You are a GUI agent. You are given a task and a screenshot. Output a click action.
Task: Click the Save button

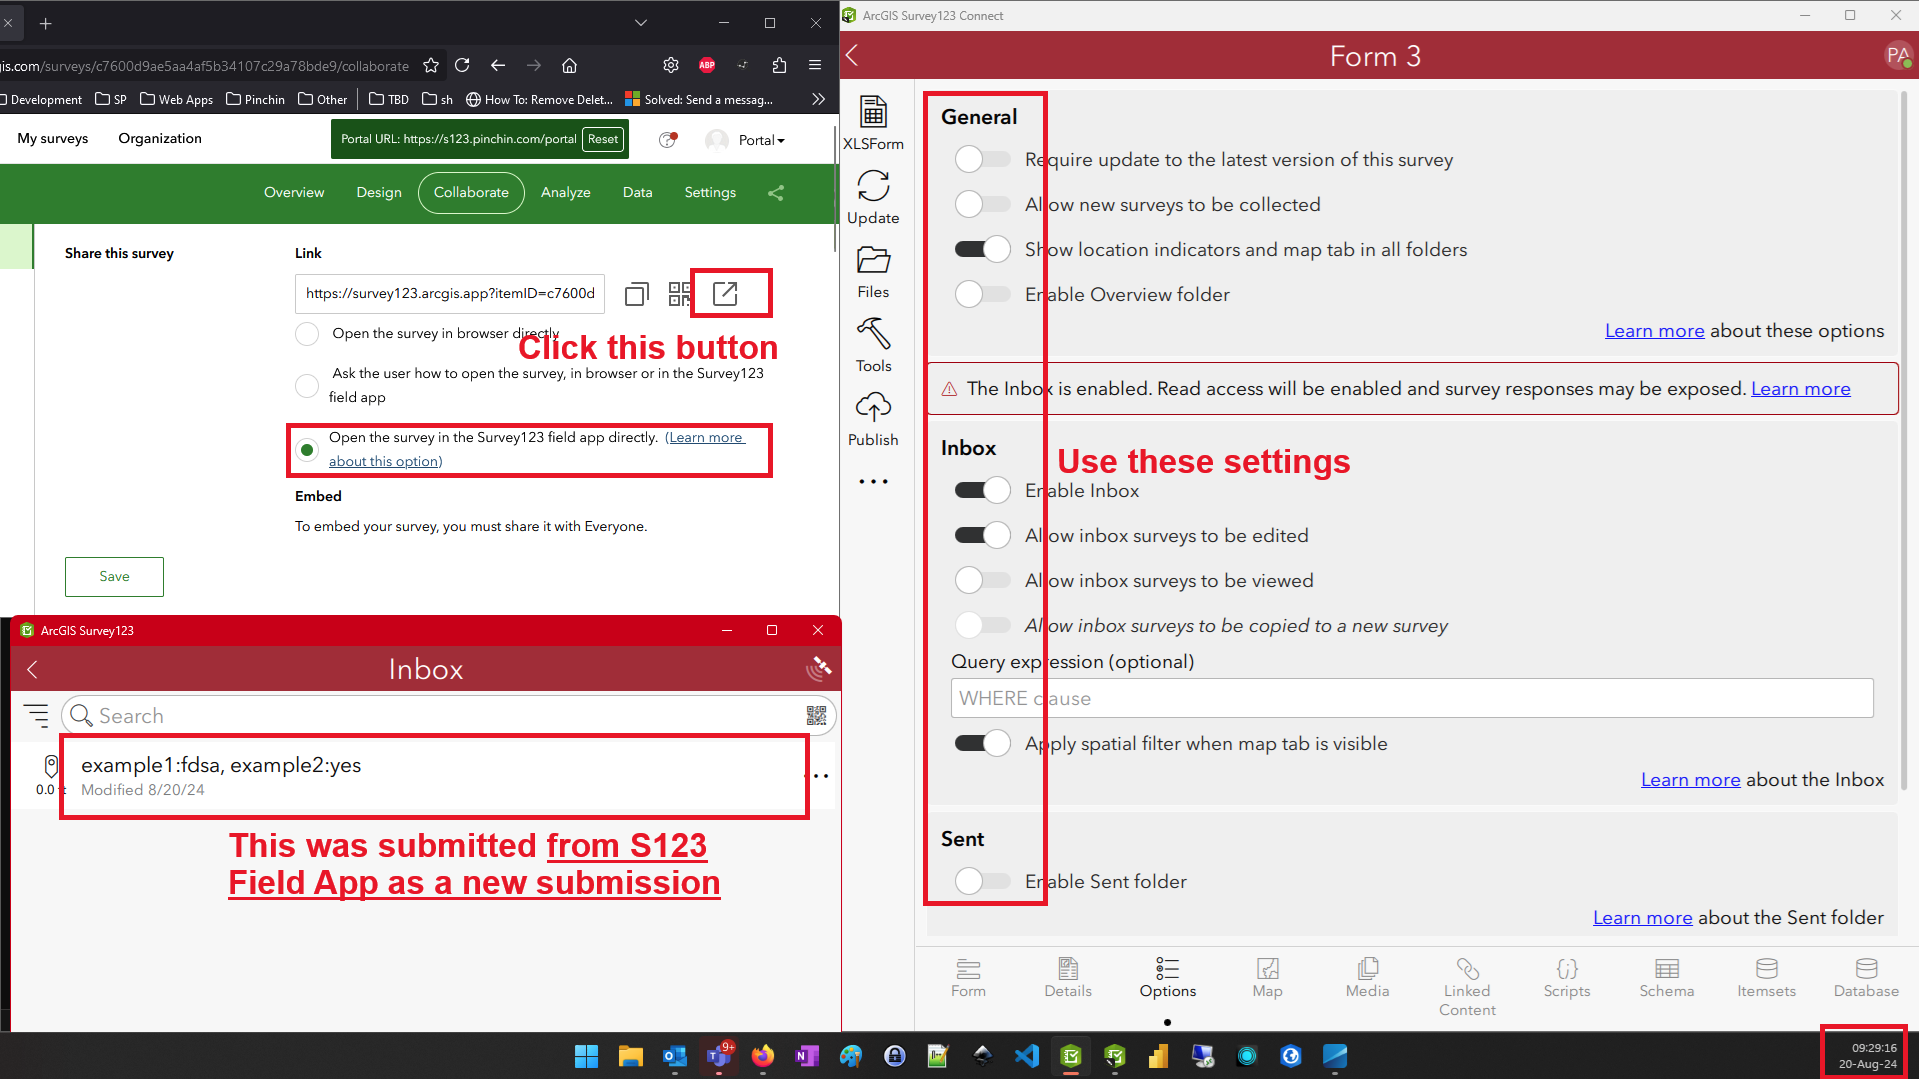click(113, 576)
